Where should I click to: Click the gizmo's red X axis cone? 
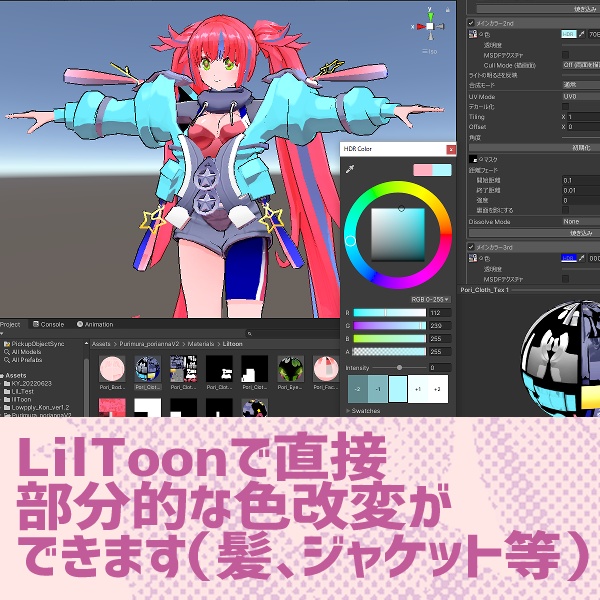tap(421, 26)
